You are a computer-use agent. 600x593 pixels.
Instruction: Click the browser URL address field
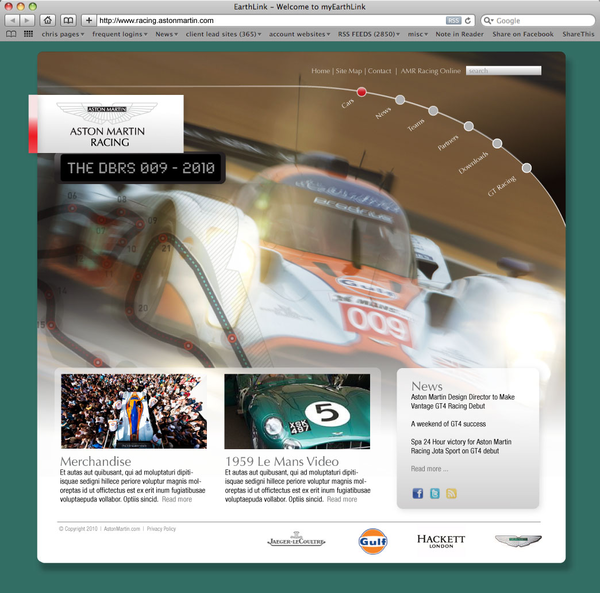(x=271, y=21)
